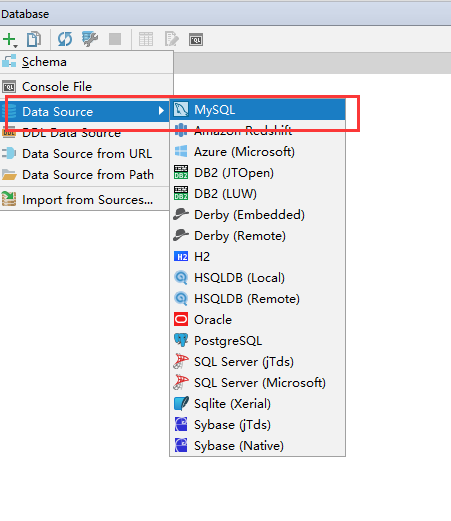
Task: Click the Synchronize refresh icon
Action: [x=65, y=39]
